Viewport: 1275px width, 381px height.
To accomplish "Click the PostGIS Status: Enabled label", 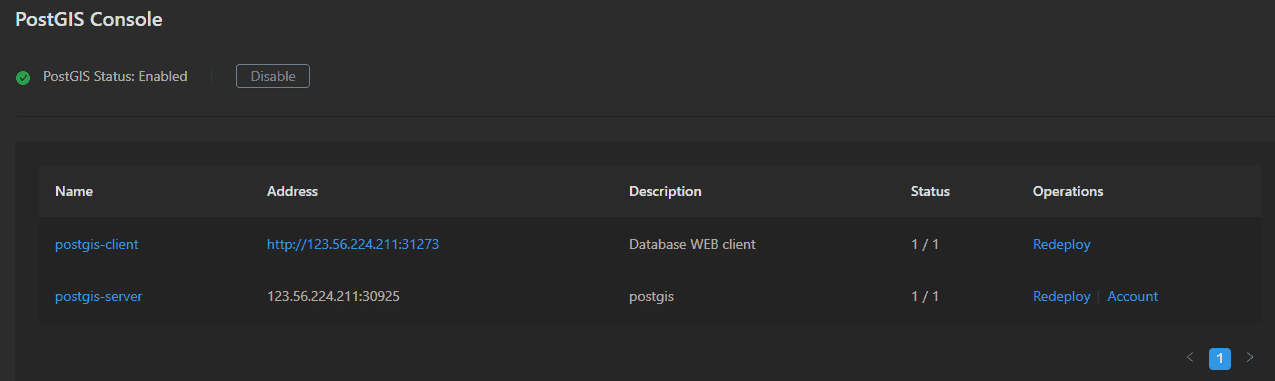I will 115,76.
